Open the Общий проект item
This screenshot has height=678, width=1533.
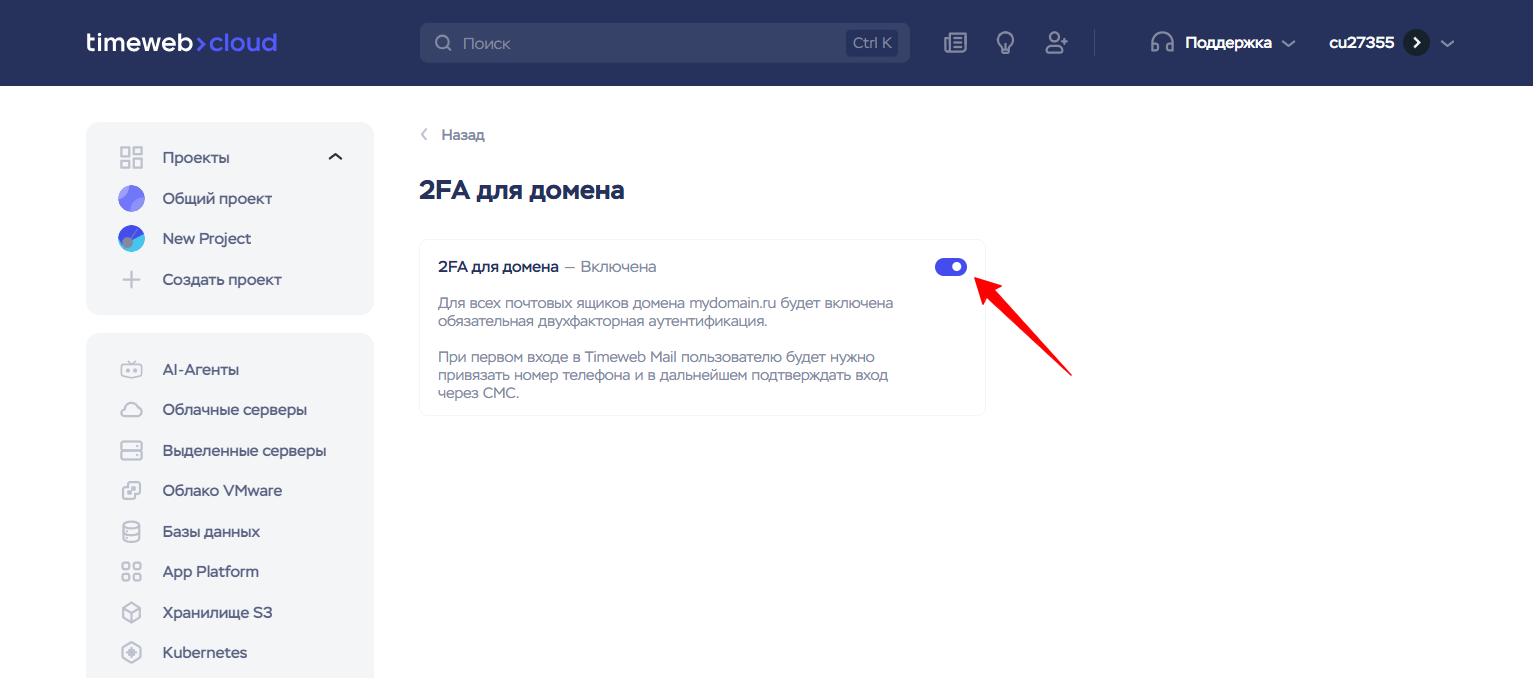pyautogui.click(x=217, y=199)
